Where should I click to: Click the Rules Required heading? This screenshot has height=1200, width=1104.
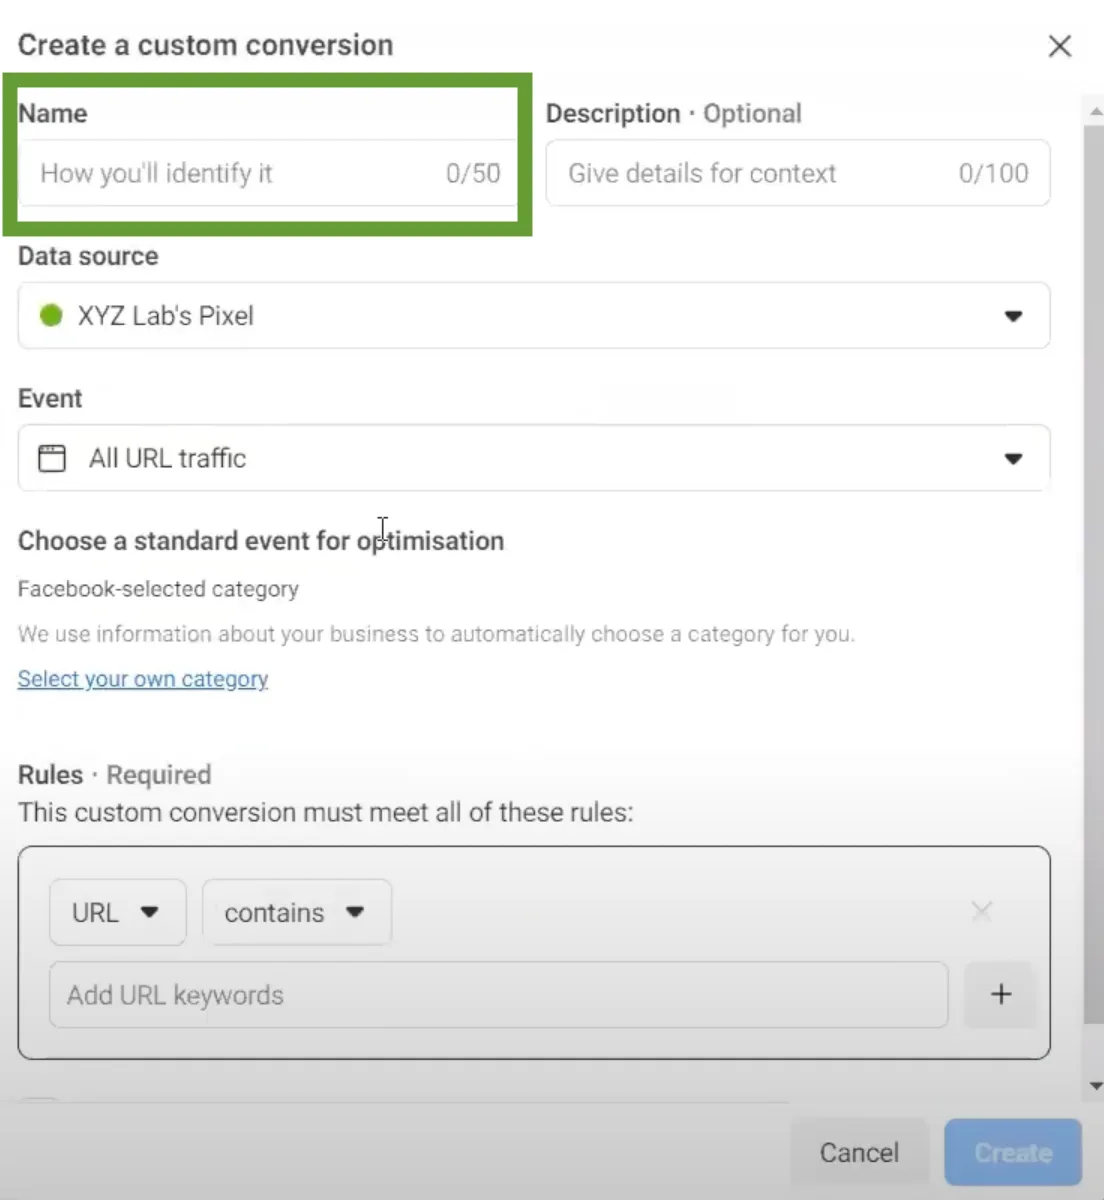(x=115, y=775)
